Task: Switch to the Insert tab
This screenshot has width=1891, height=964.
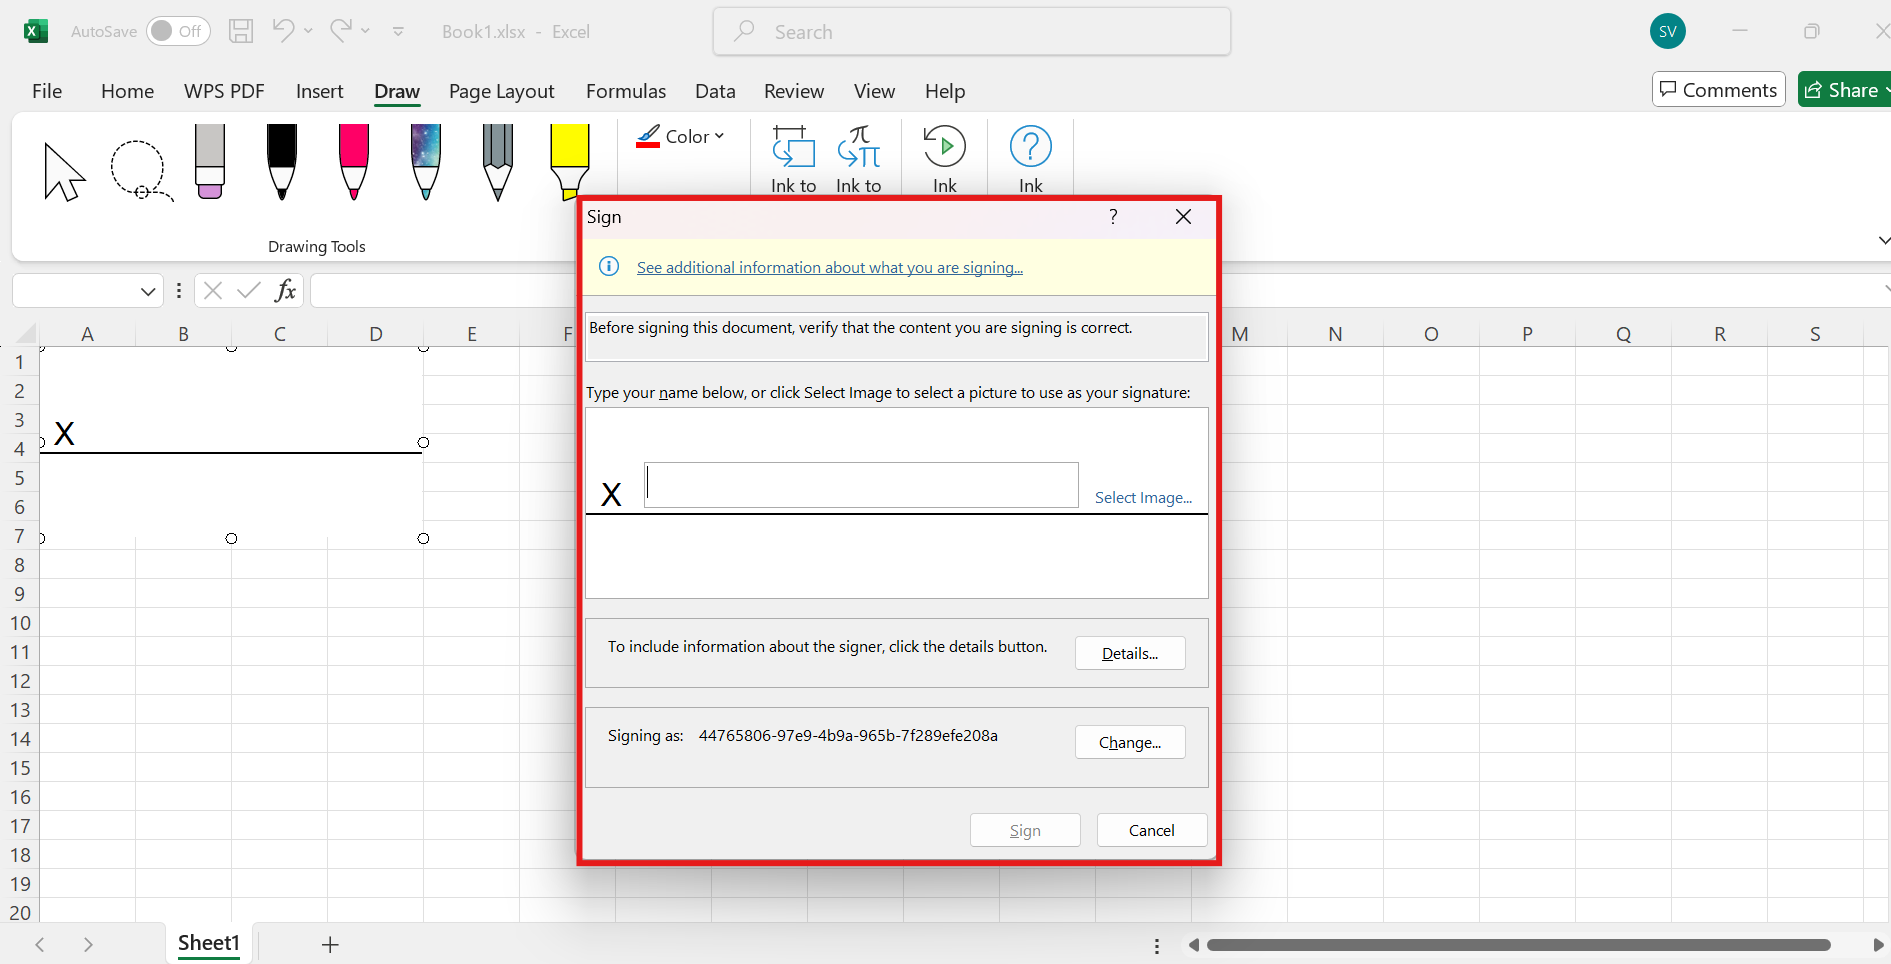Action: (319, 91)
